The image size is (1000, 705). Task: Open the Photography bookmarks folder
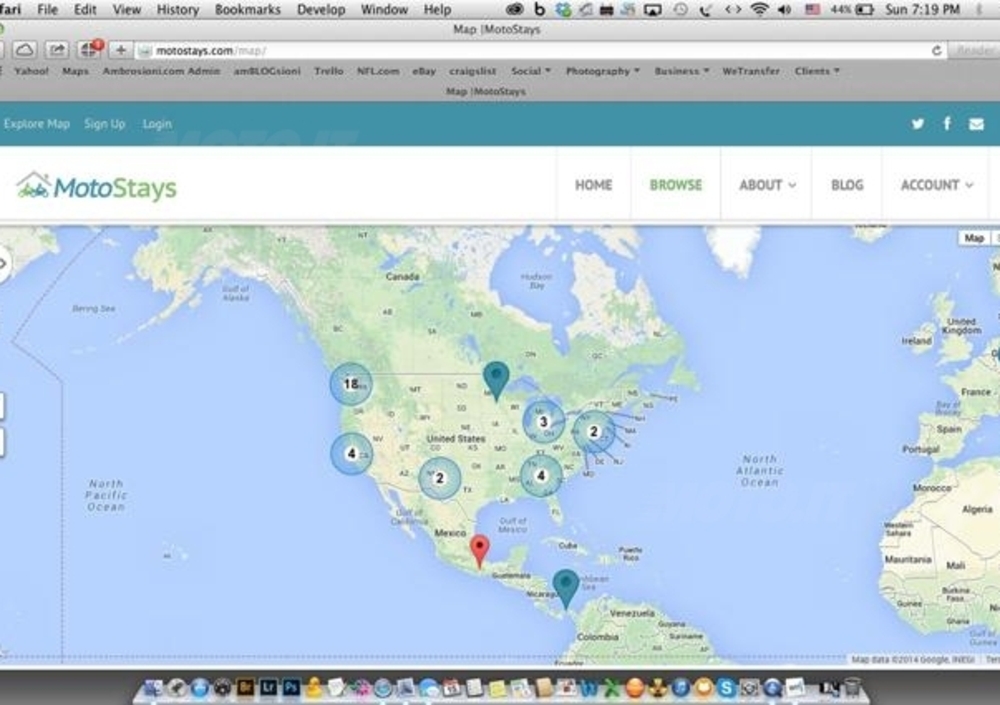tap(602, 71)
